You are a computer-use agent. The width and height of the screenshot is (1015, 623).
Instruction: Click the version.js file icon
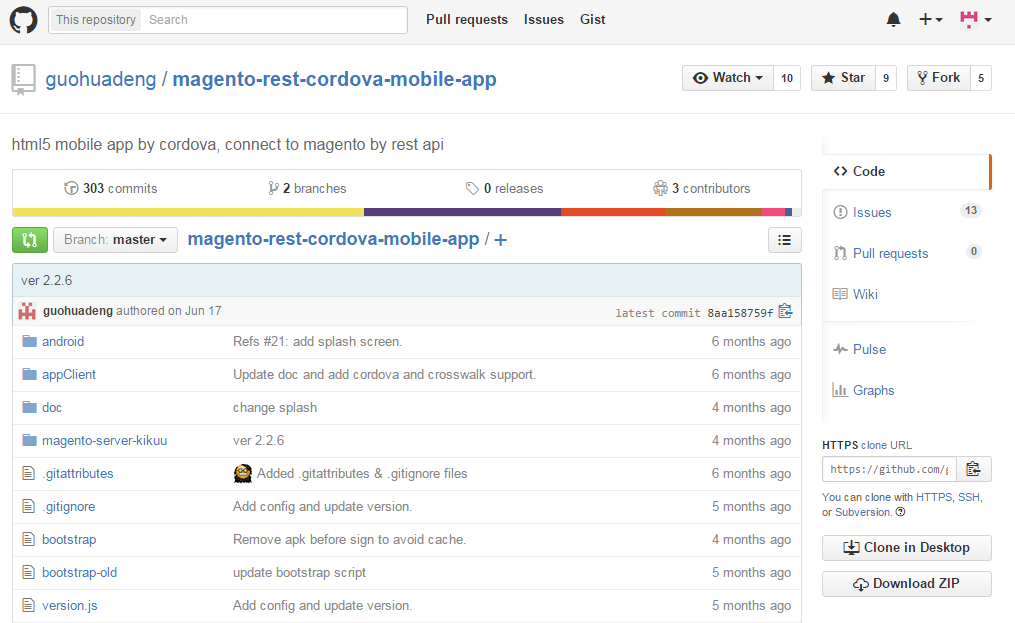[x=28, y=606]
